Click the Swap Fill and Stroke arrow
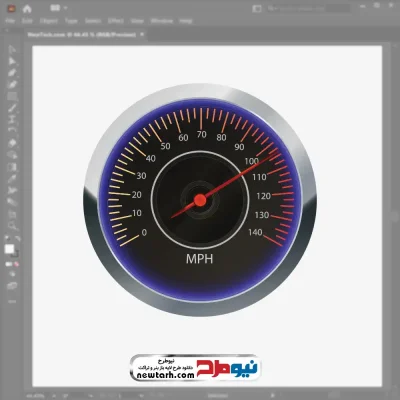The height and width of the screenshot is (400, 400). [17, 239]
